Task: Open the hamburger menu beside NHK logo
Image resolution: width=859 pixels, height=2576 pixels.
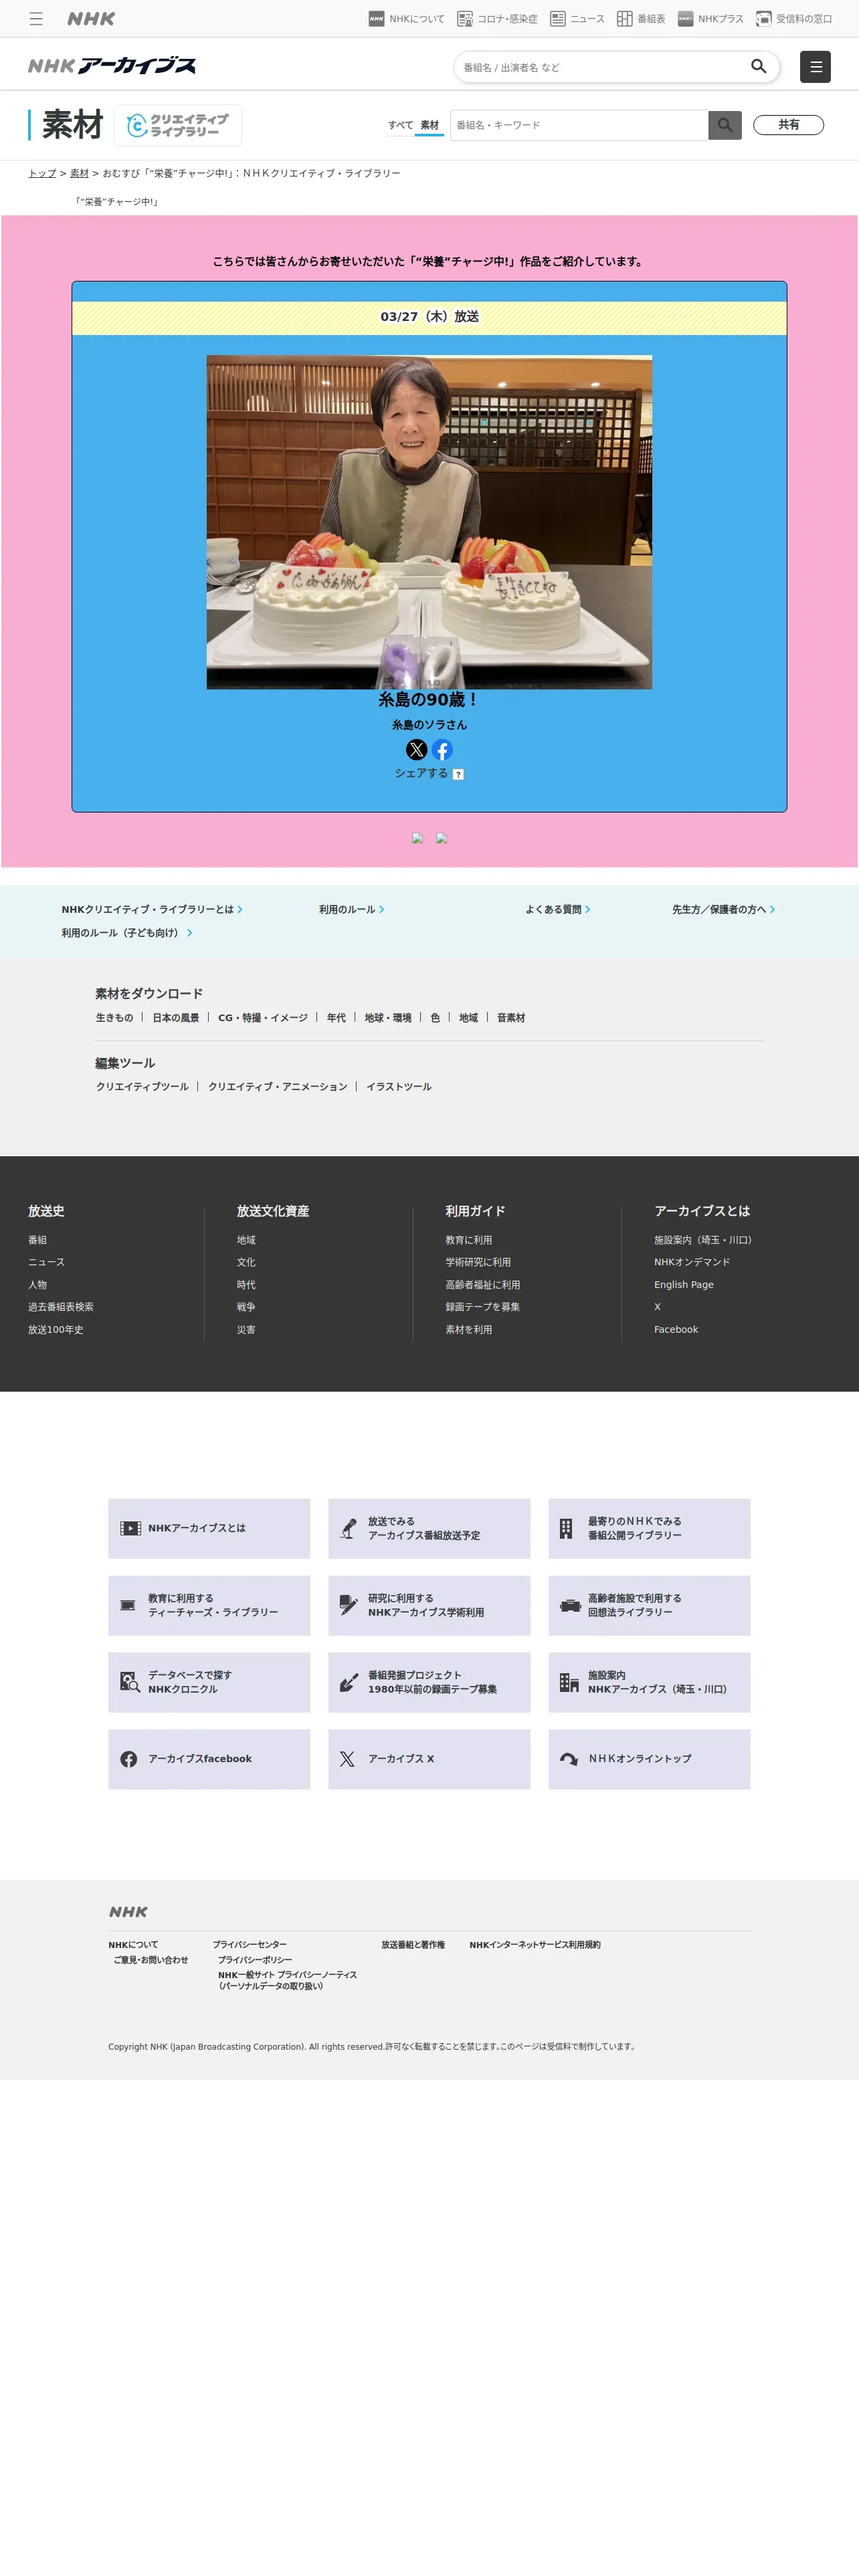Action: pyautogui.click(x=36, y=19)
